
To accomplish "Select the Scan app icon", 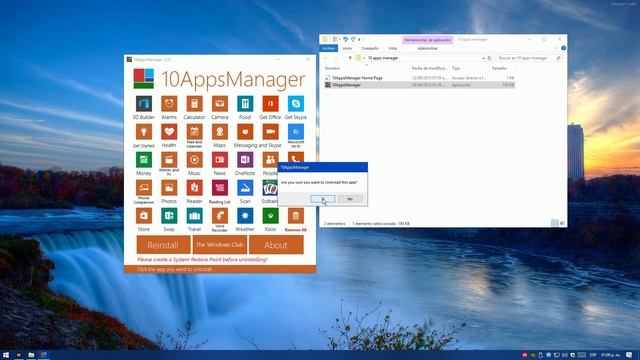I will (245, 188).
